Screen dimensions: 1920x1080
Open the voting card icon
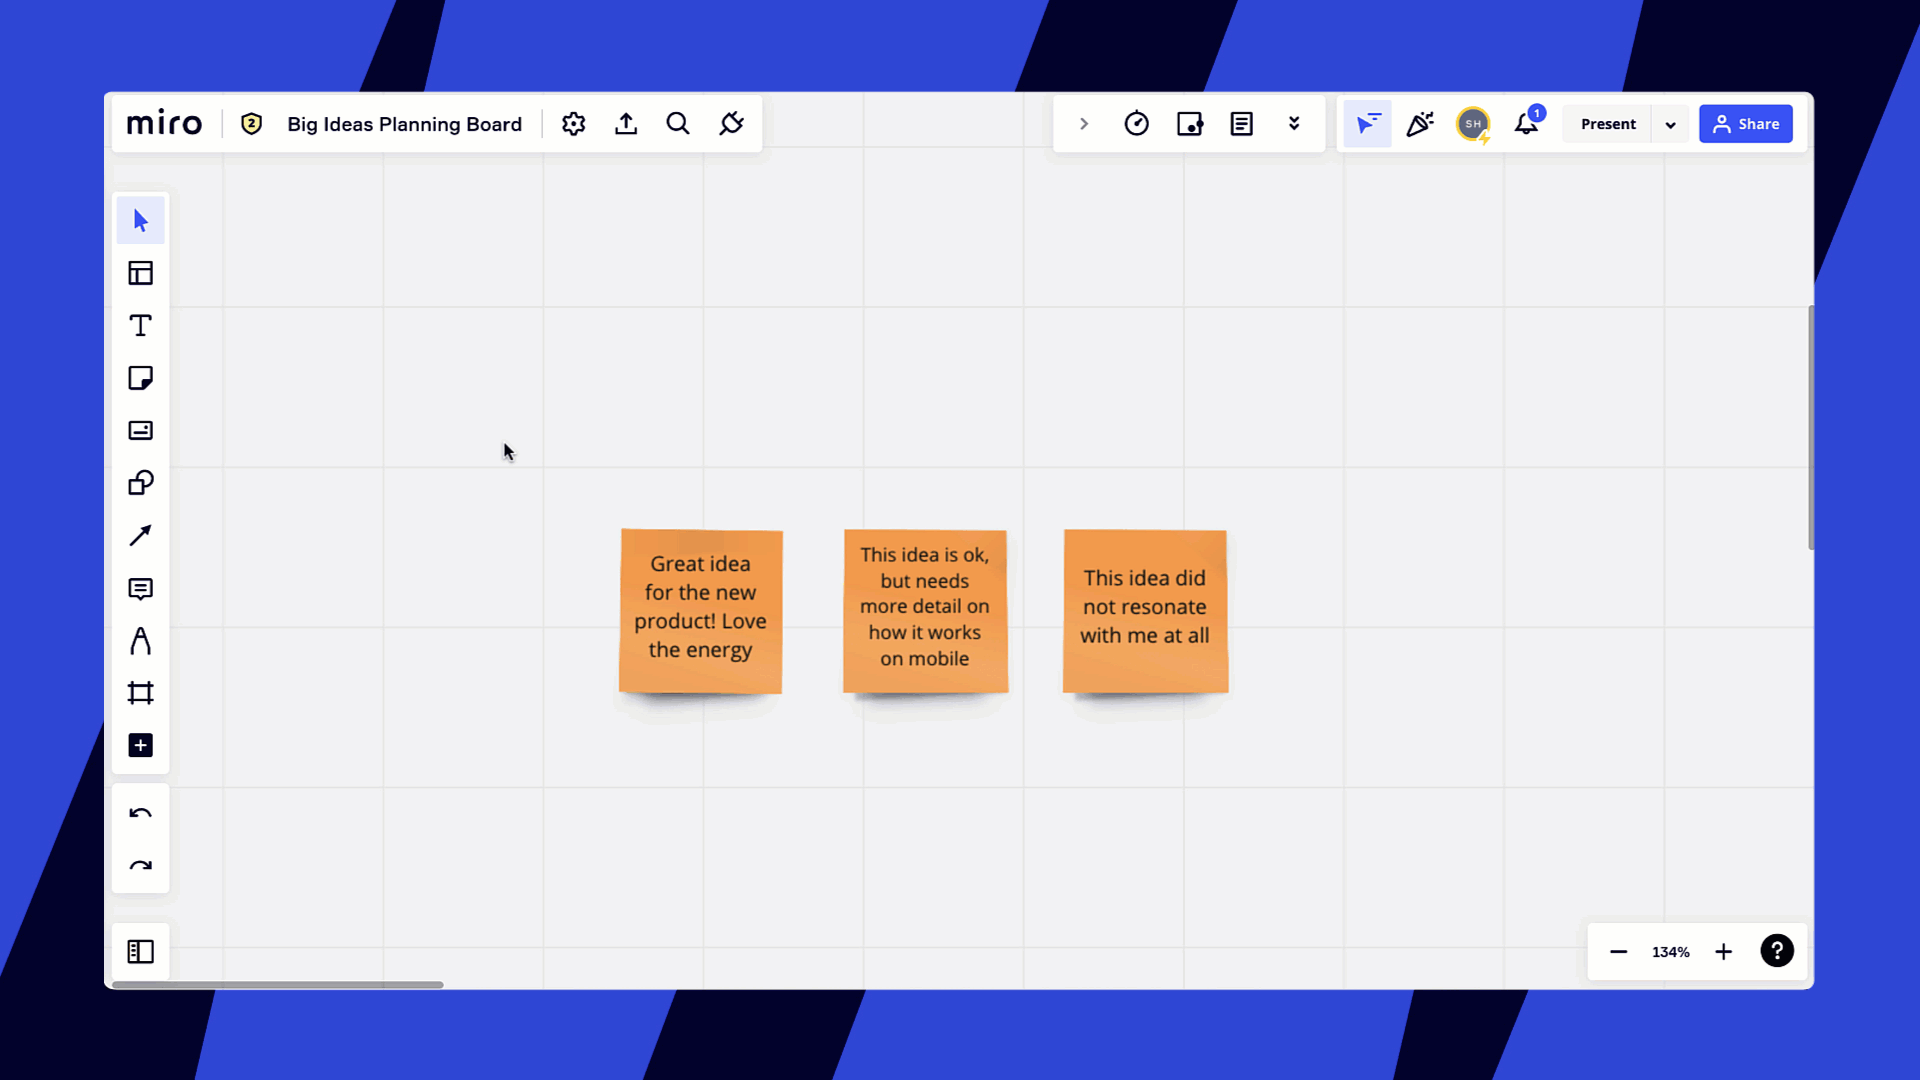click(x=1189, y=124)
